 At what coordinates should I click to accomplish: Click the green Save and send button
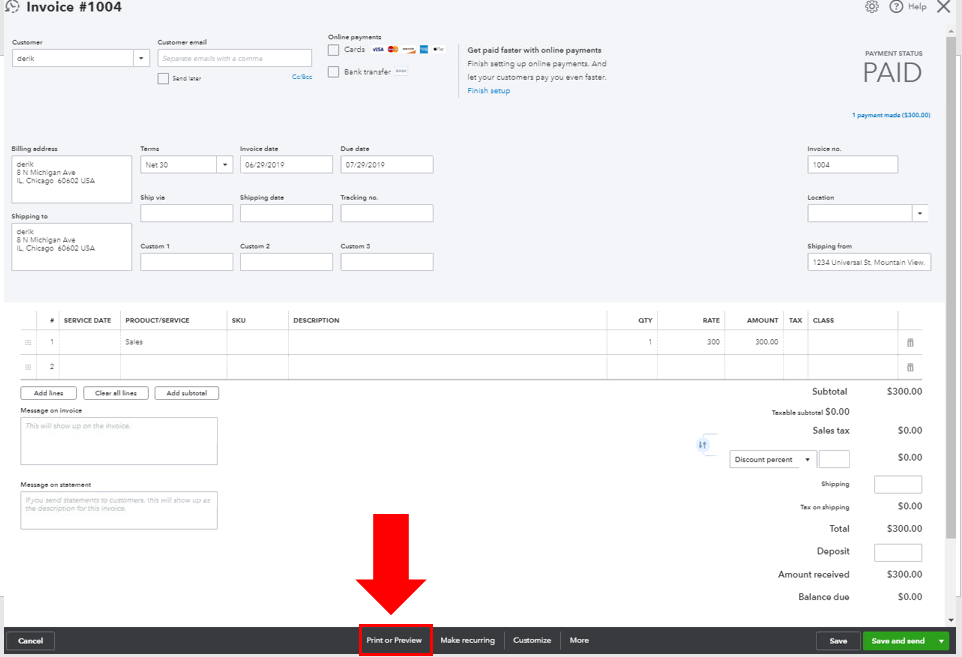point(898,641)
